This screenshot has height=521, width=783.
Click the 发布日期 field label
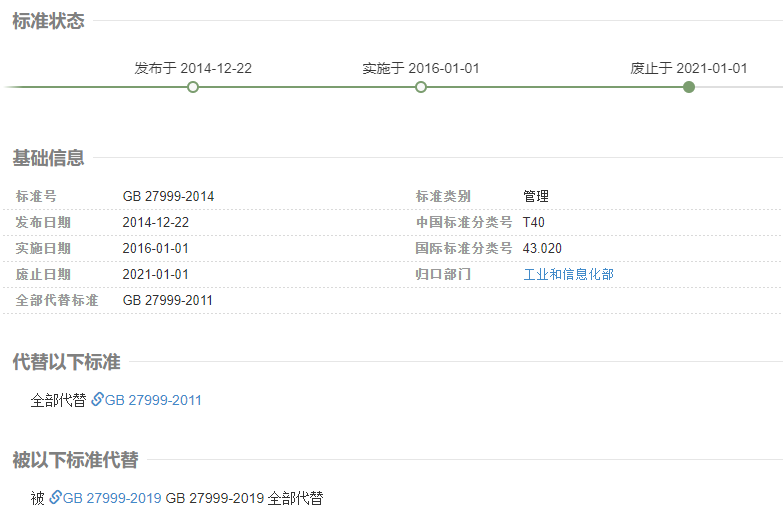pos(43,222)
